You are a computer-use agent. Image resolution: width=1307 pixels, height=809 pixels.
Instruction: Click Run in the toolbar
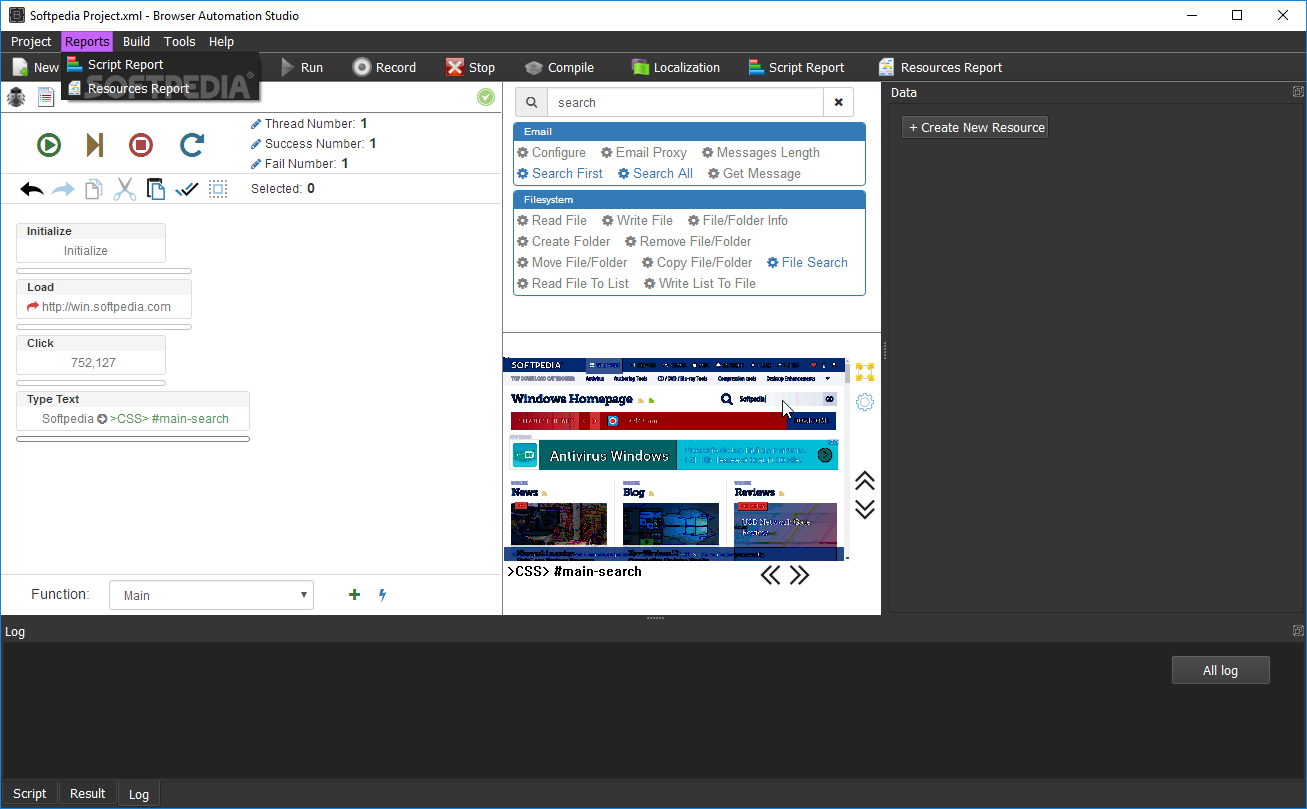301,67
